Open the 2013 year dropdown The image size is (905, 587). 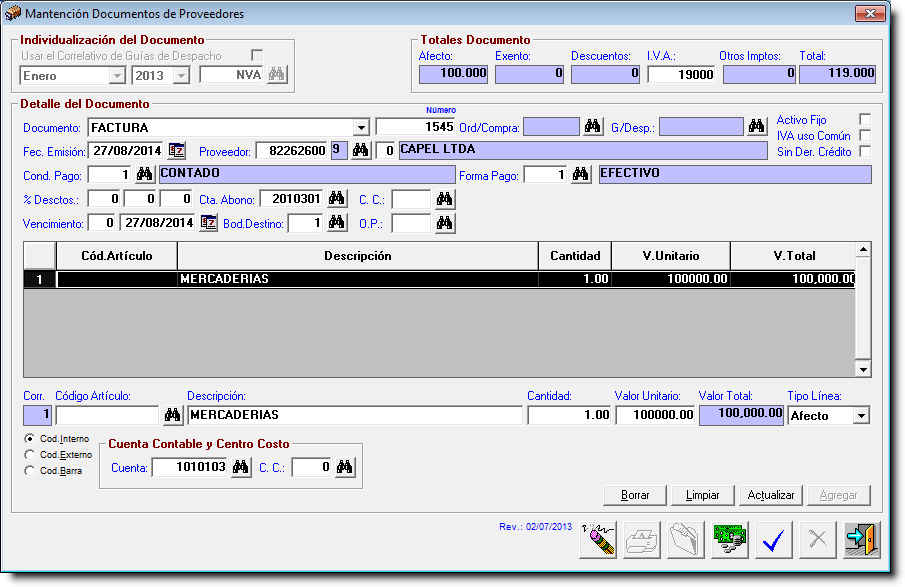click(181, 76)
